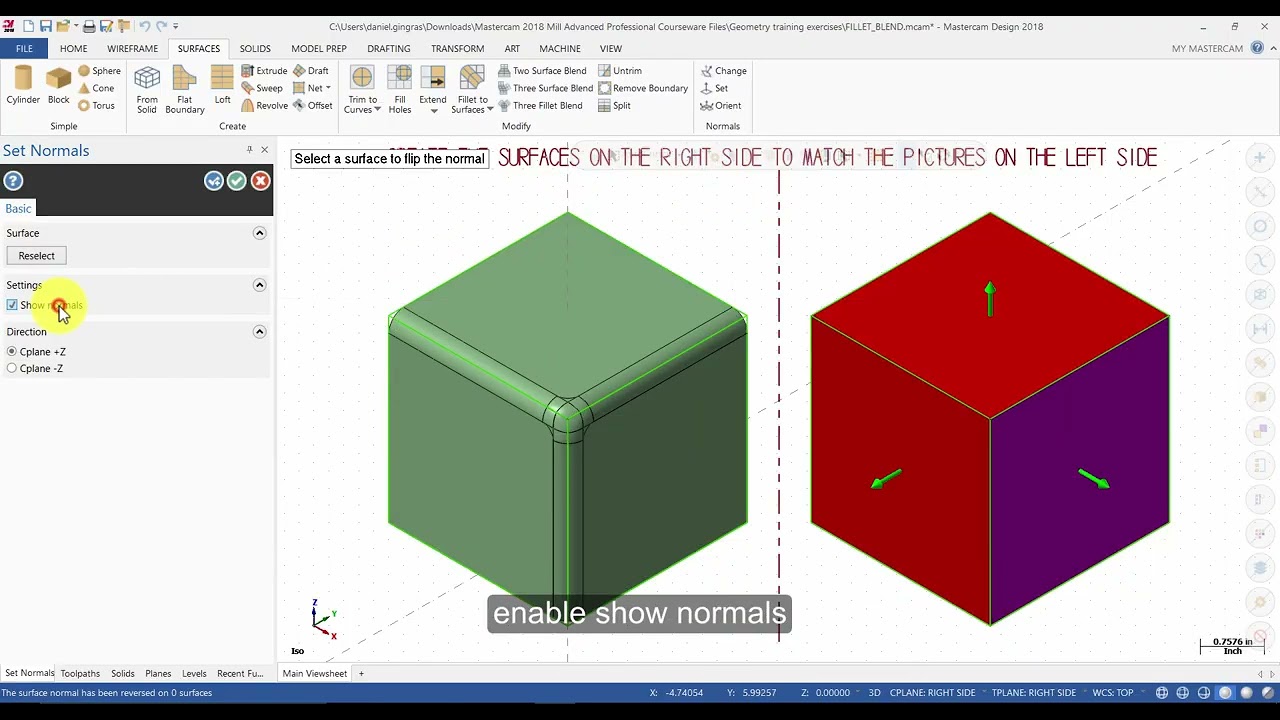The width and height of the screenshot is (1280, 720).
Task: Open Net surface dropdown arrow
Action: click(x=328, y=88)
